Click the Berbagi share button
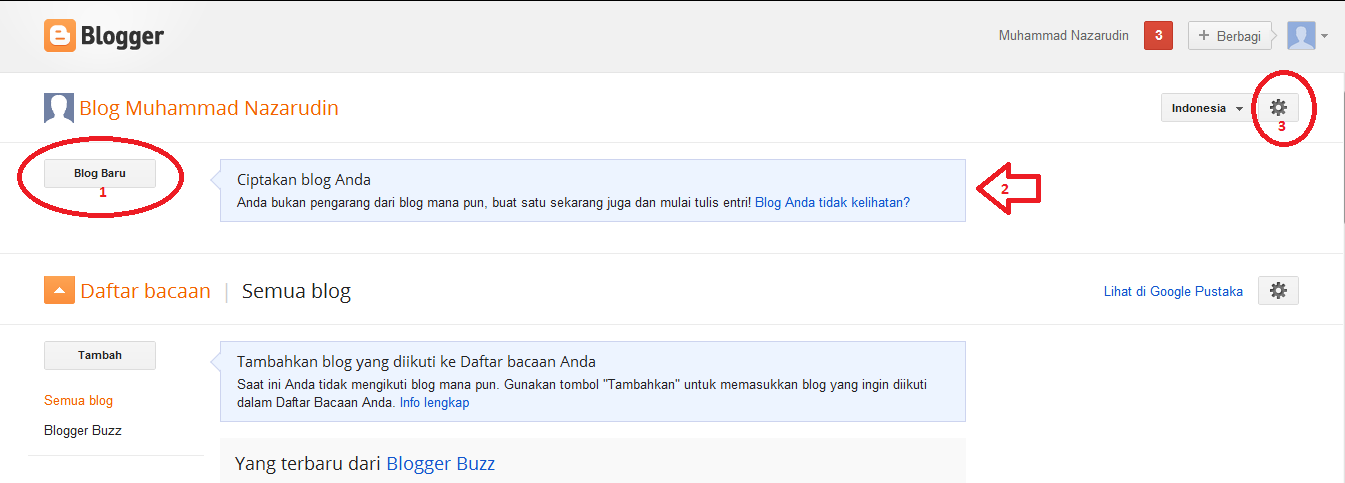Image resolution: width=1345 pixels, height=483 pixels. [1229, 36]
